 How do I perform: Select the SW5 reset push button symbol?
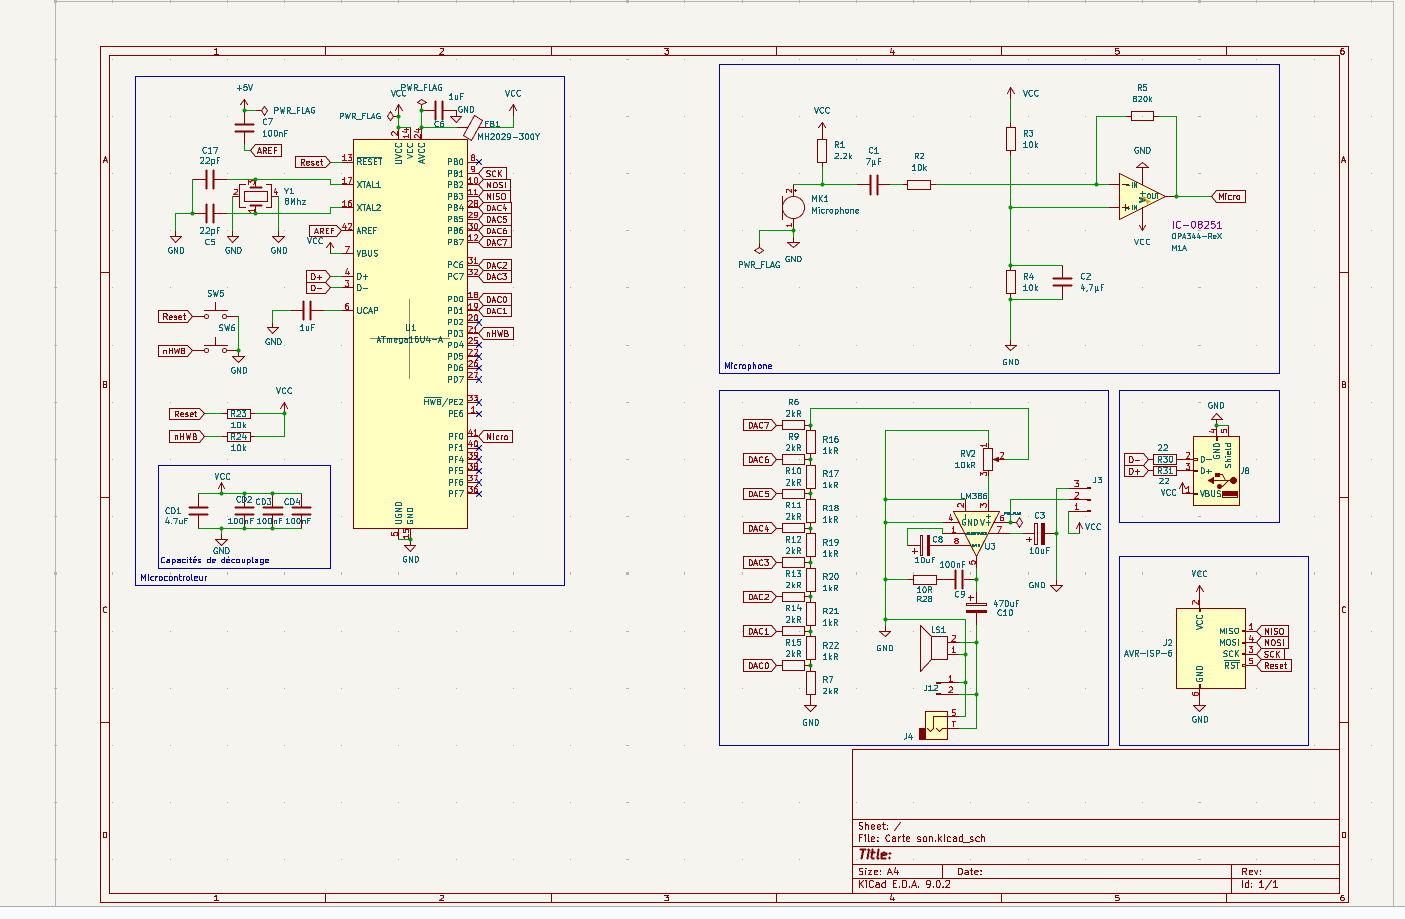pos(215,315)
